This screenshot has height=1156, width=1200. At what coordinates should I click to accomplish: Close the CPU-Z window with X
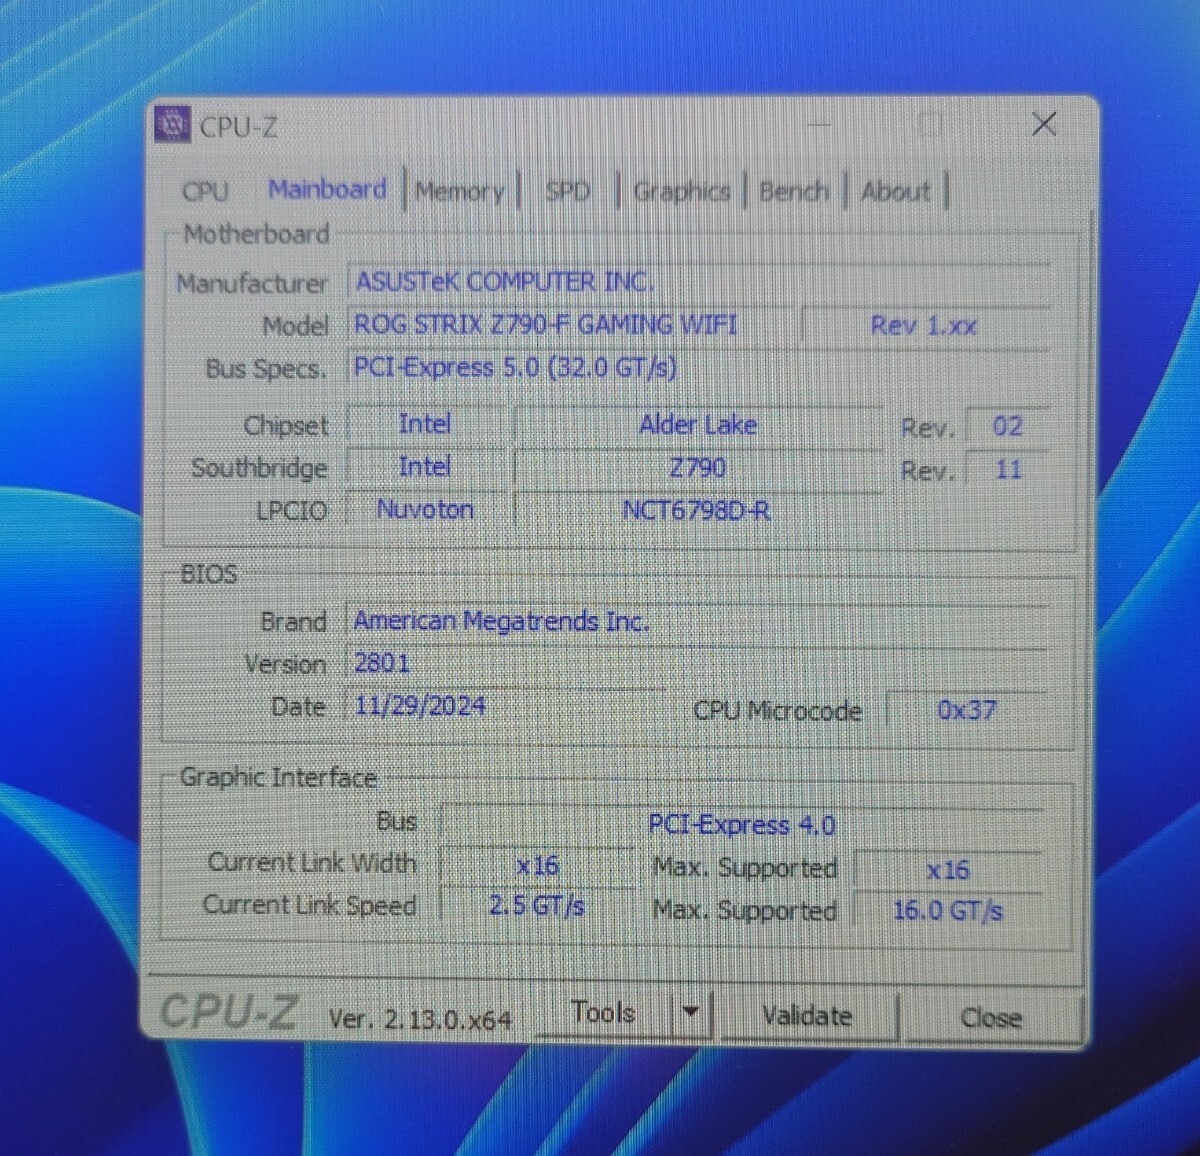pyautogui.click(x=1043, y=124)
